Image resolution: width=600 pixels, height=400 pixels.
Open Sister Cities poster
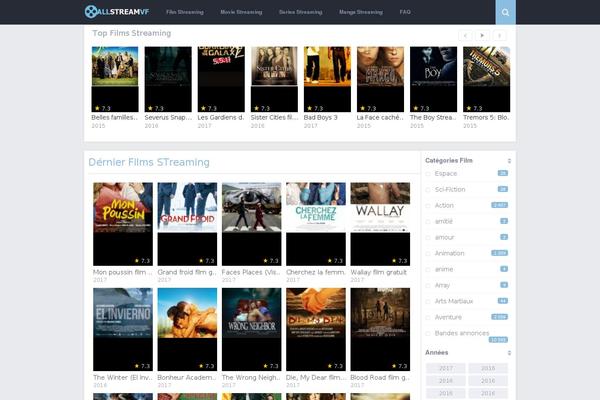tap(274, 79)
